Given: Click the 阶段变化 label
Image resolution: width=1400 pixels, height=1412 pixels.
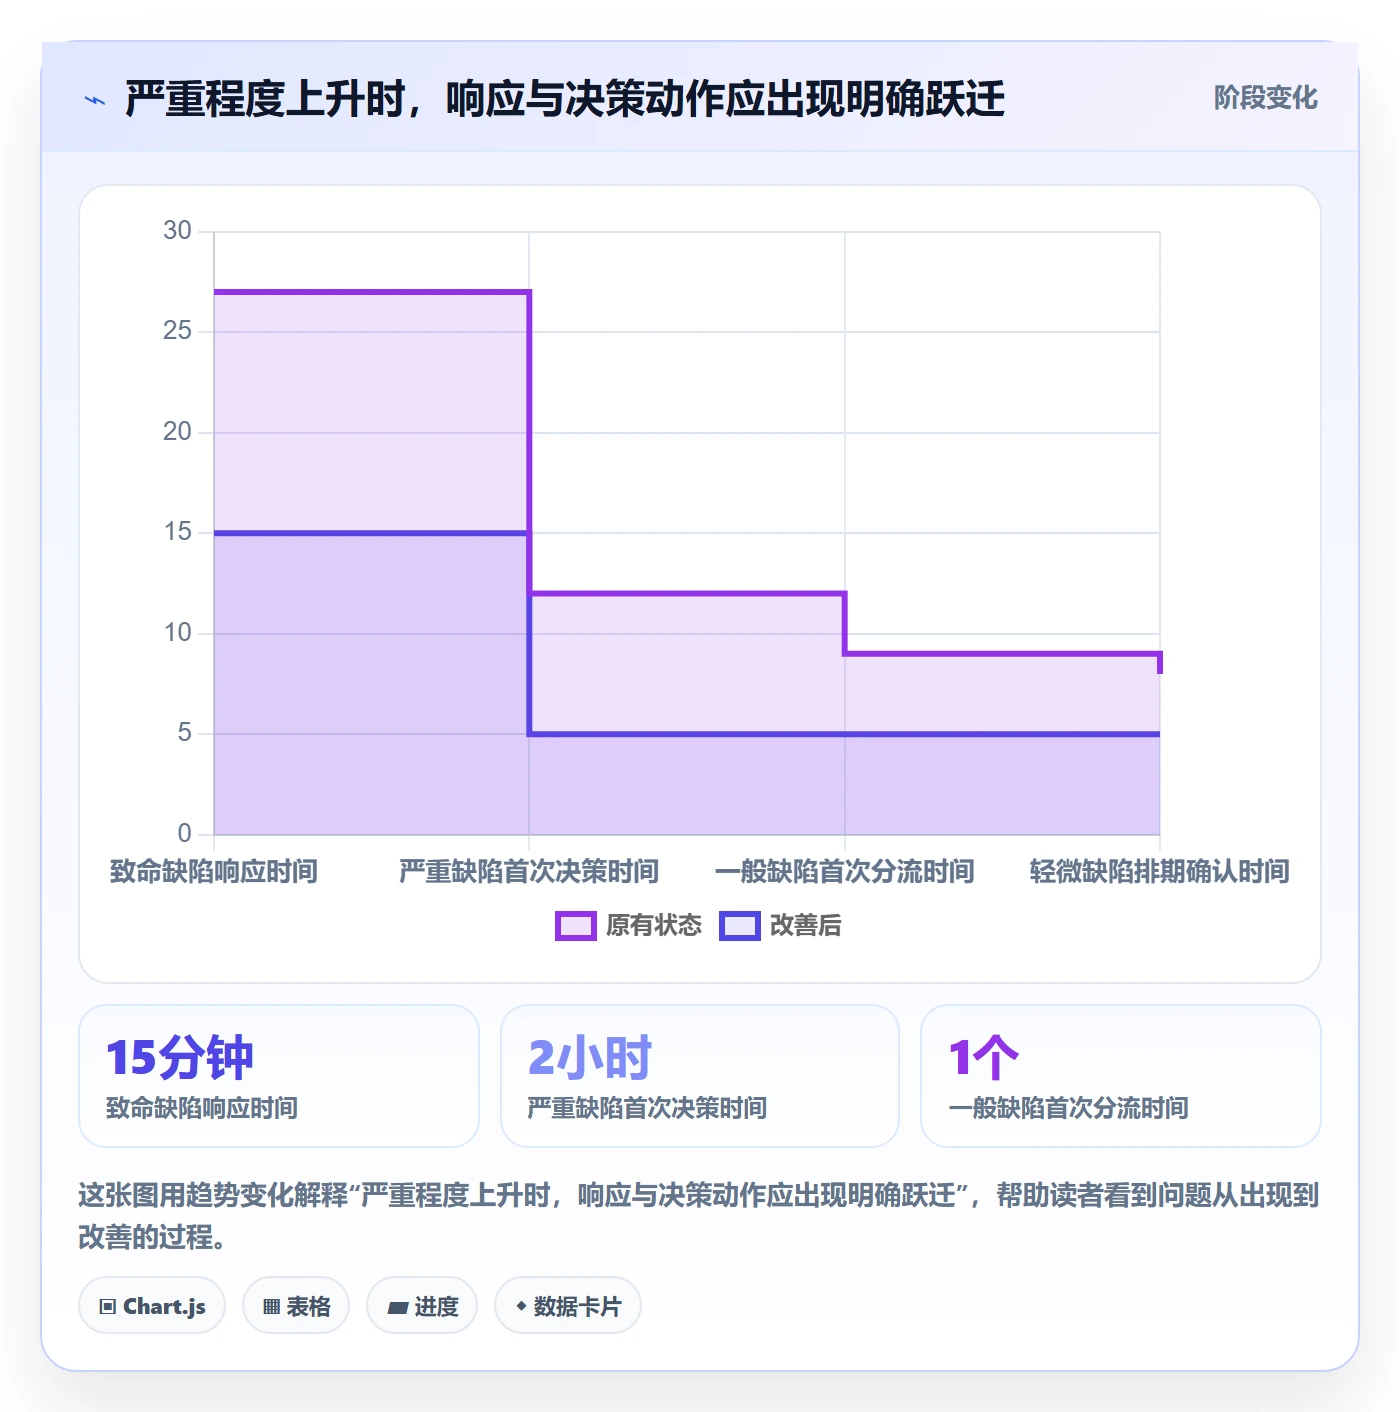Looking at the screenshot, I should [1265, 98].
